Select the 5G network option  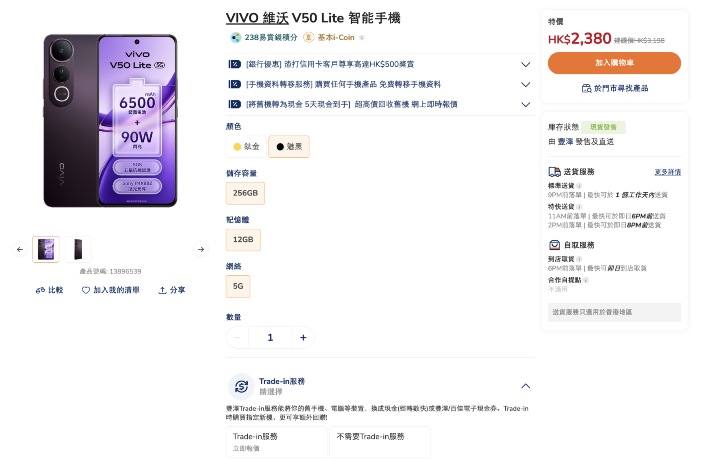[238, 287]
